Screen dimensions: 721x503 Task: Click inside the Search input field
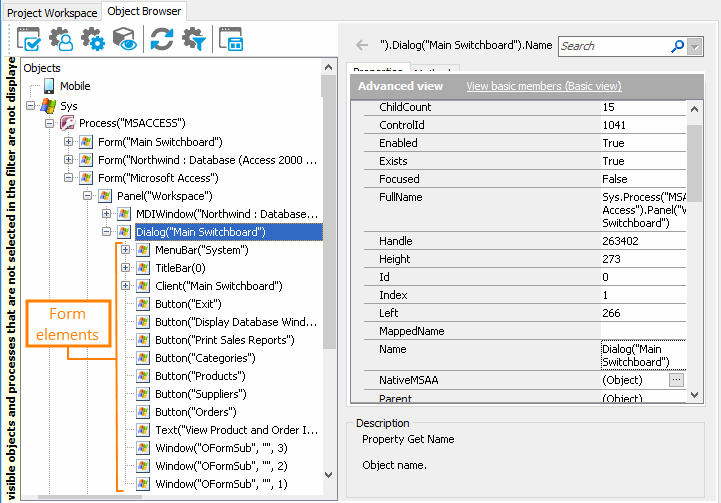(612, 46)
